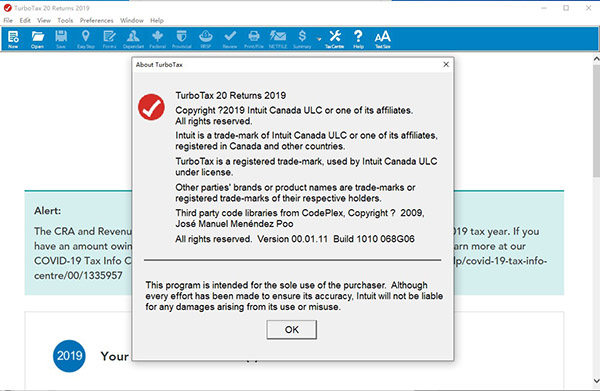
Task: Change text size with the Text Size icon
Action: 383,39
